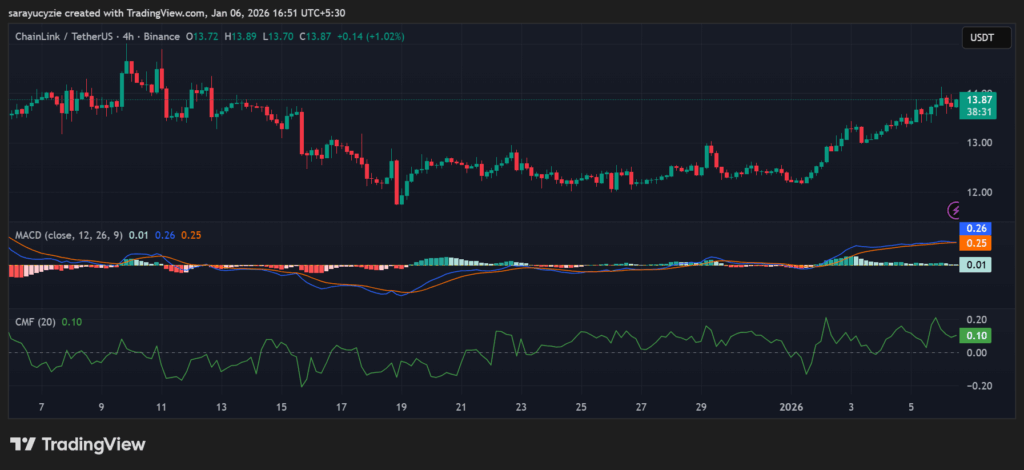The width and height of the screenshot is (1024, 470).
Task: Click the green 13.87 current price label
Action: pos(979,100)
